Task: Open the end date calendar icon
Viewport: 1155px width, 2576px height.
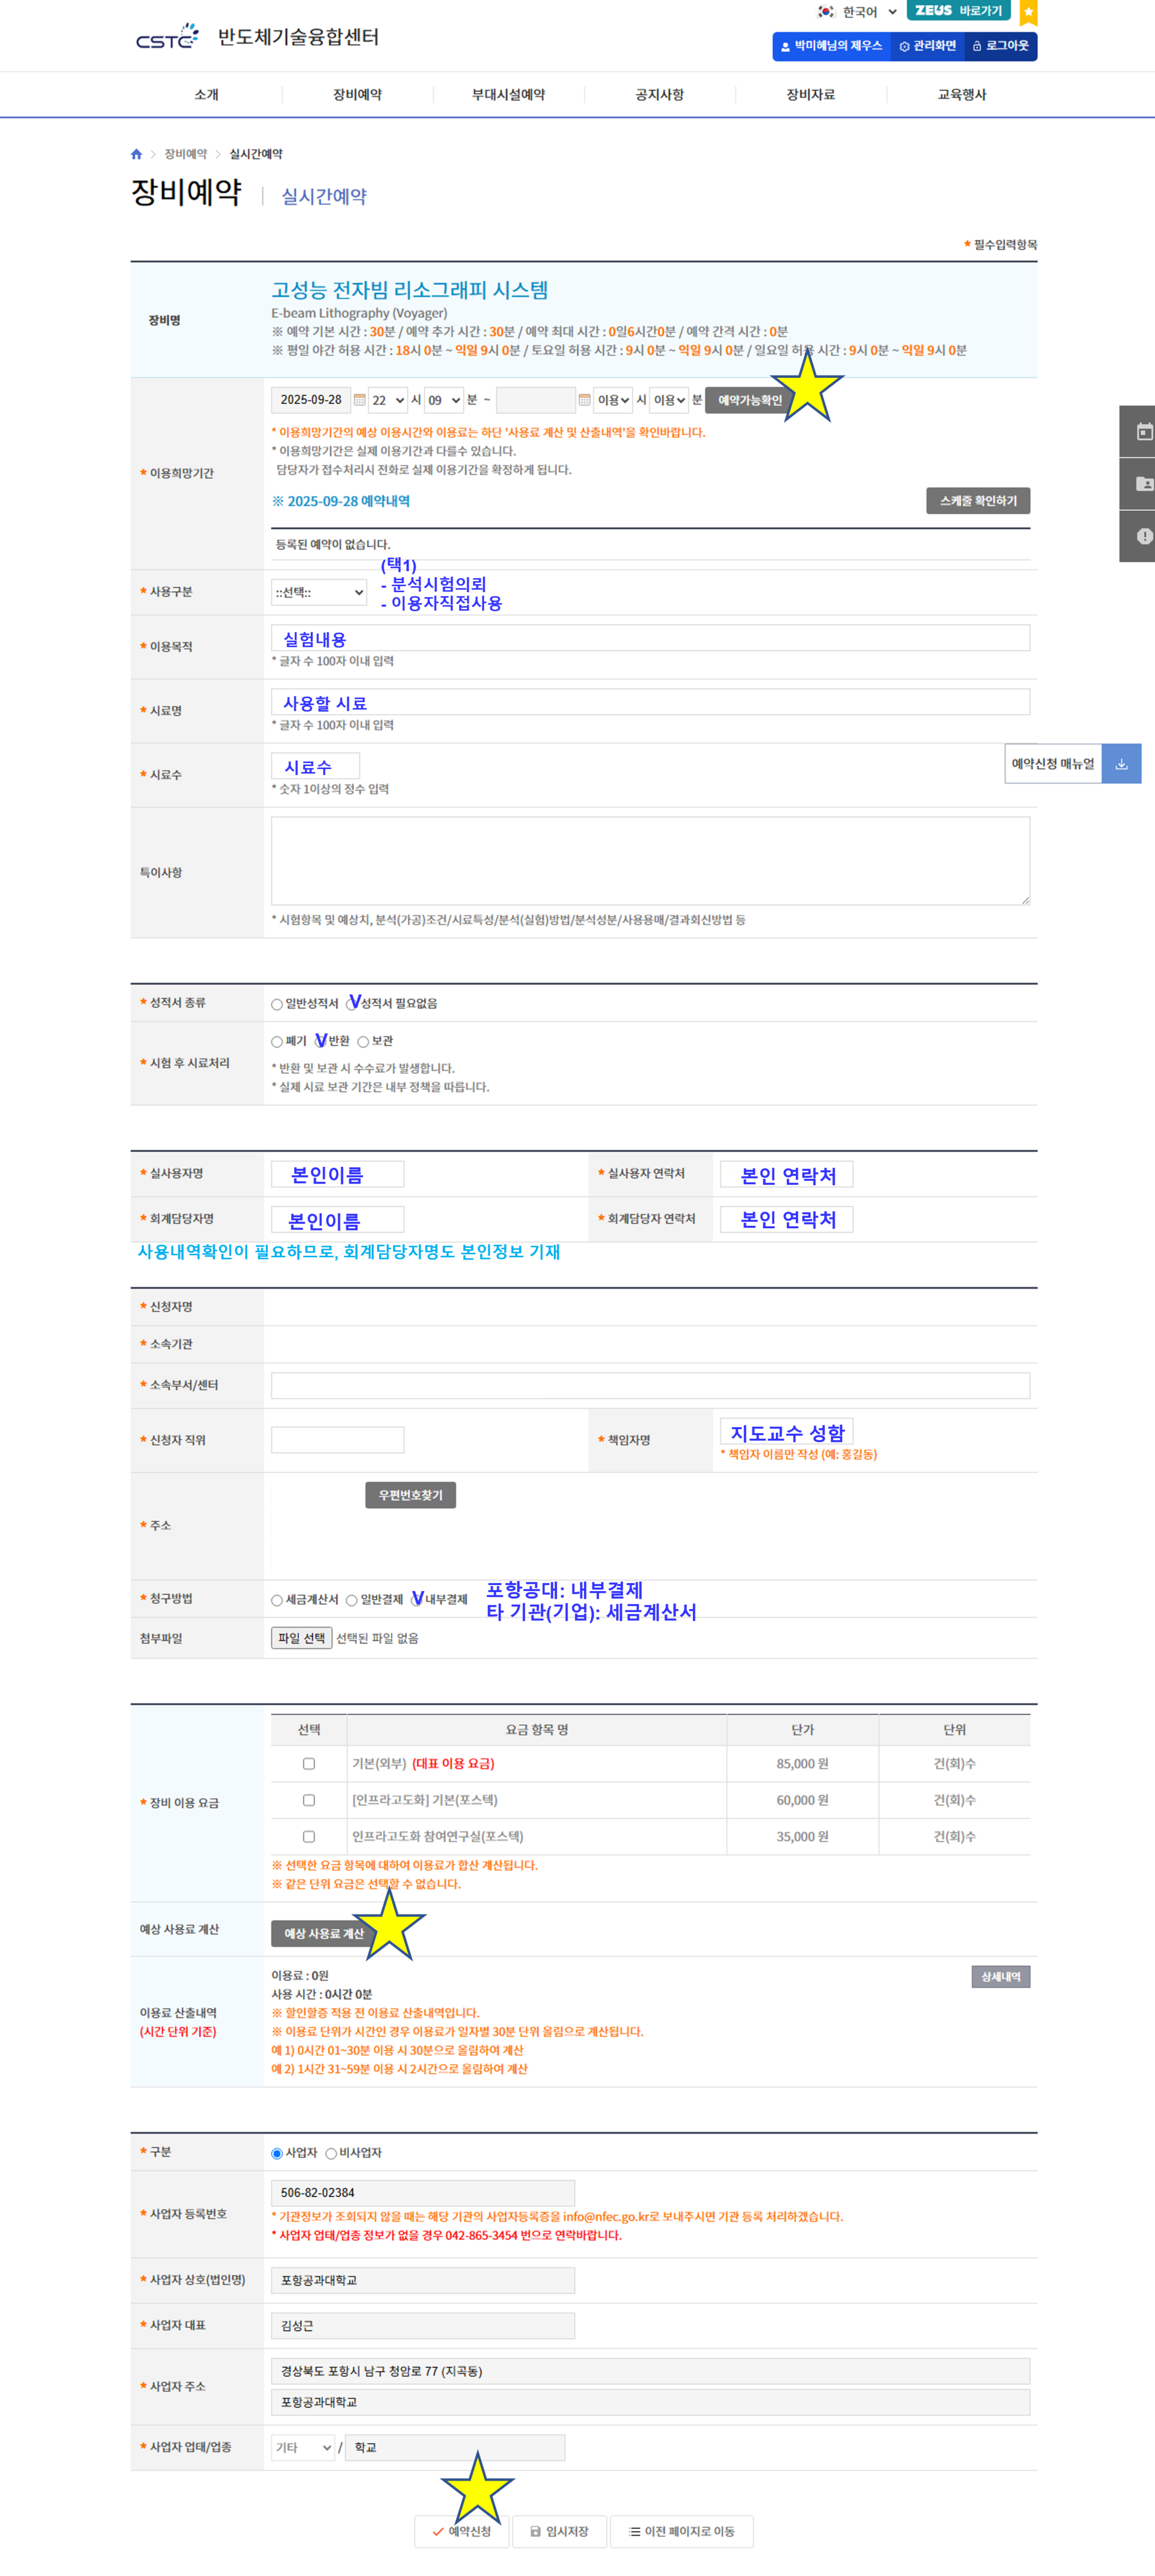Action: pyautogui.click(x=584, y=400)
